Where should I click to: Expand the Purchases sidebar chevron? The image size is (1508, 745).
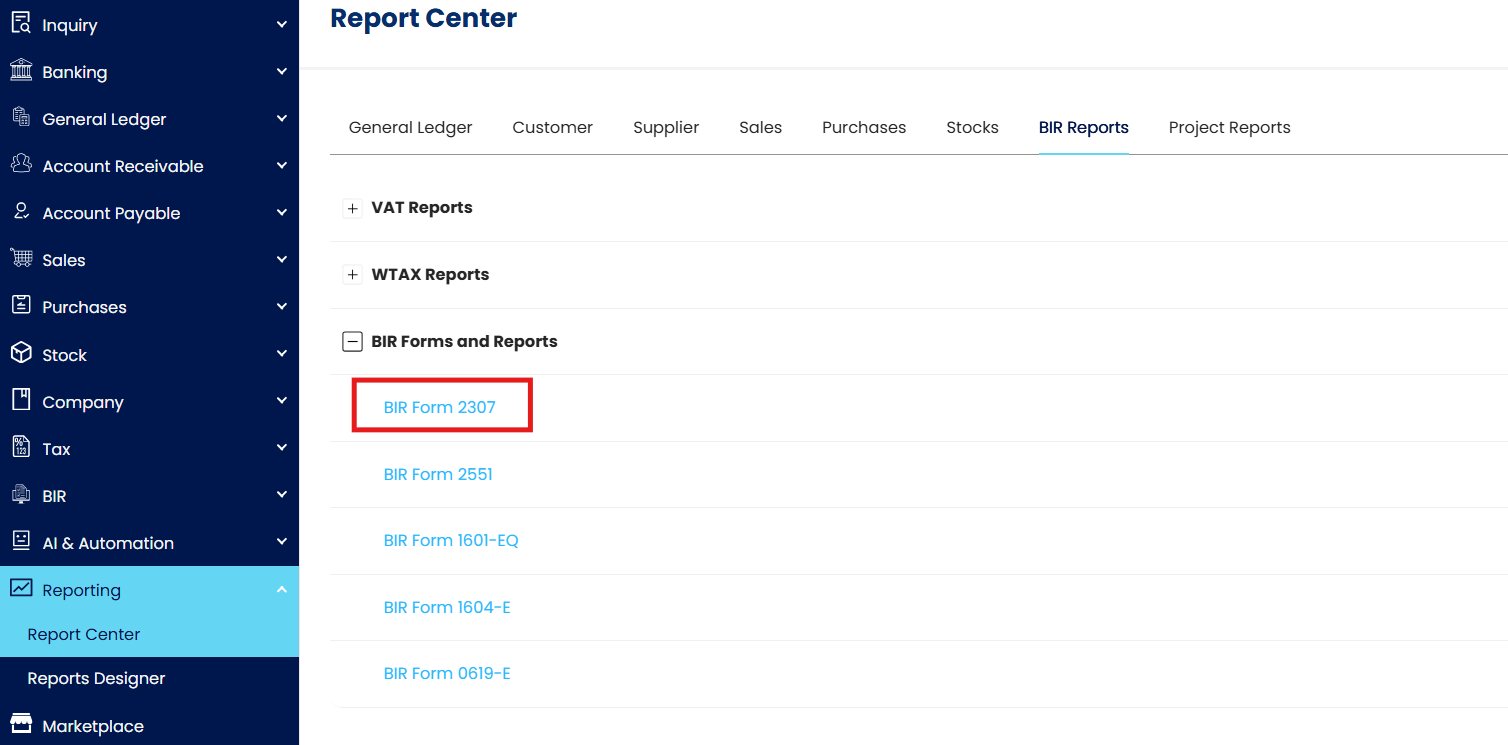[x=282, y=306]
